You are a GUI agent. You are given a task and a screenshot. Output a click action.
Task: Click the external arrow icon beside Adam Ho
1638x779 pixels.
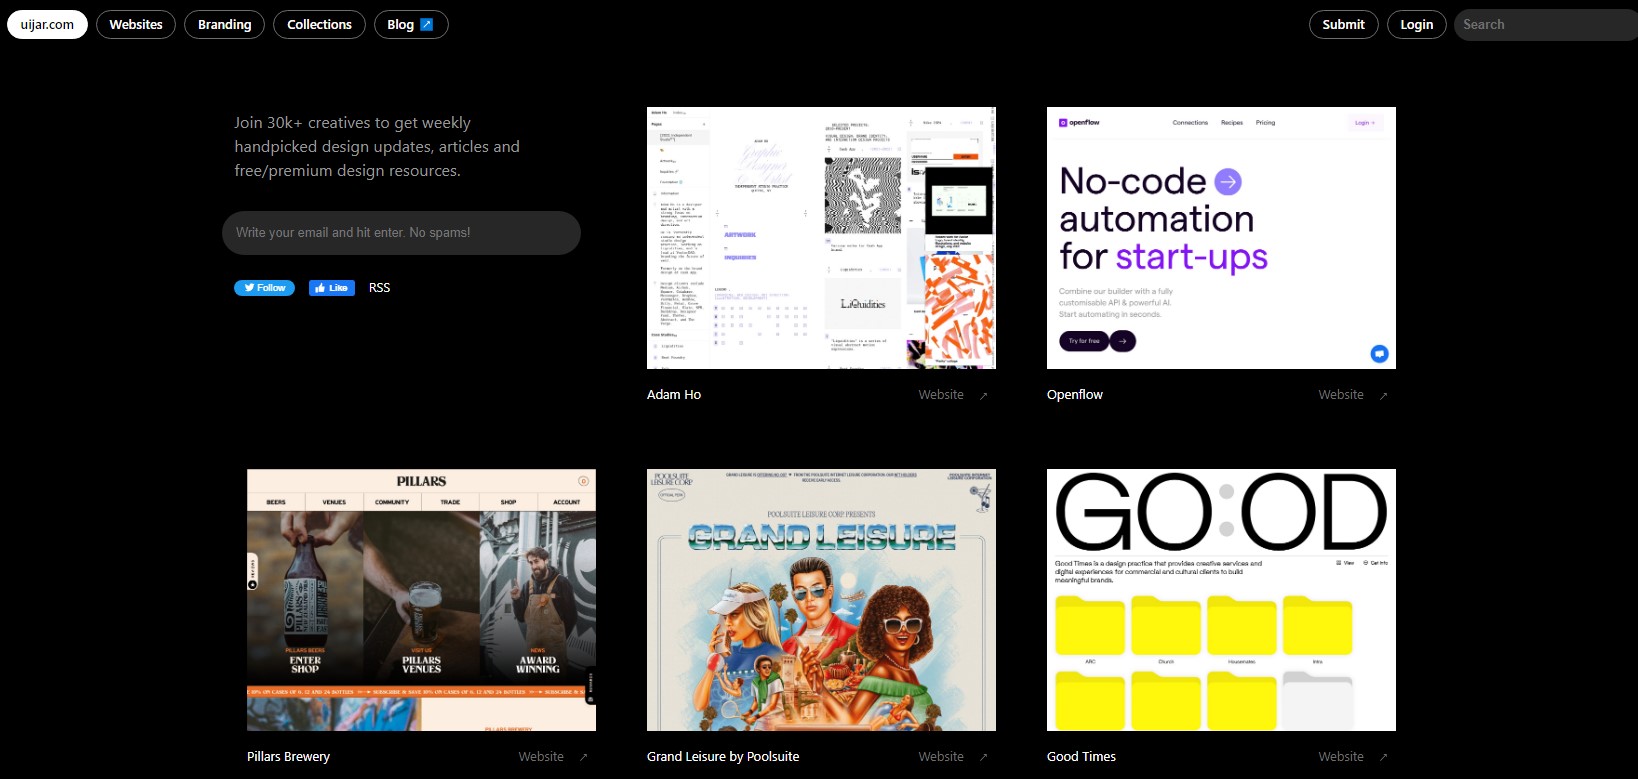coord(983,396)
